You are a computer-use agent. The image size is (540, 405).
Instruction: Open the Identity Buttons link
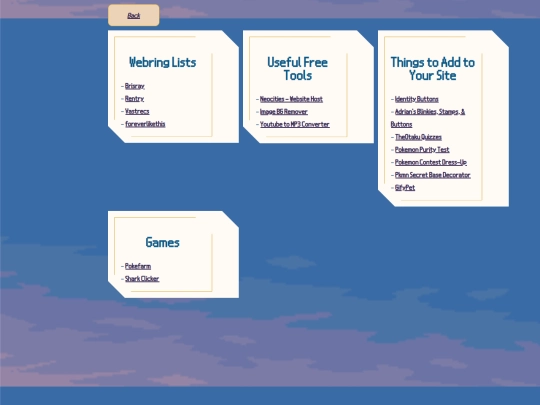click(417, 99)
